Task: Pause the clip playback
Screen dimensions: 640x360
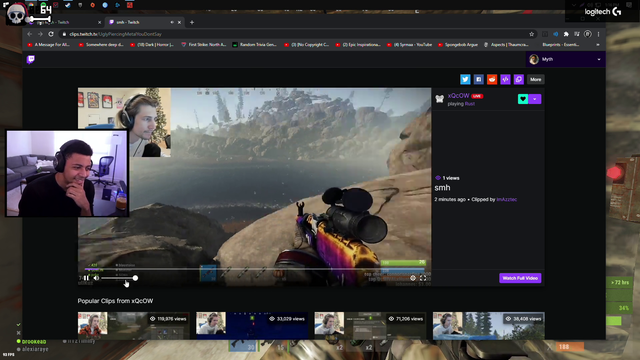Action: (86, 278)
